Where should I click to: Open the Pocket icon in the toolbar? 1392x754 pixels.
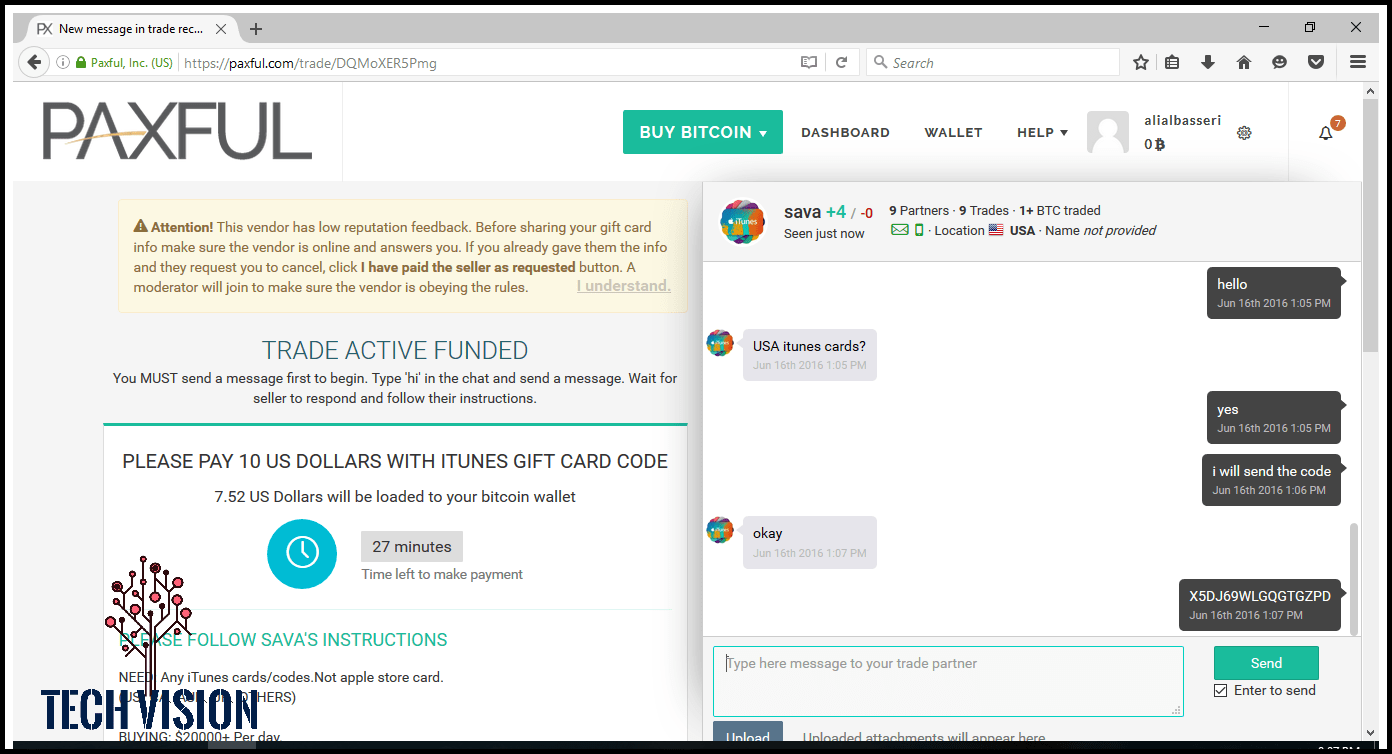(1316, 62)
